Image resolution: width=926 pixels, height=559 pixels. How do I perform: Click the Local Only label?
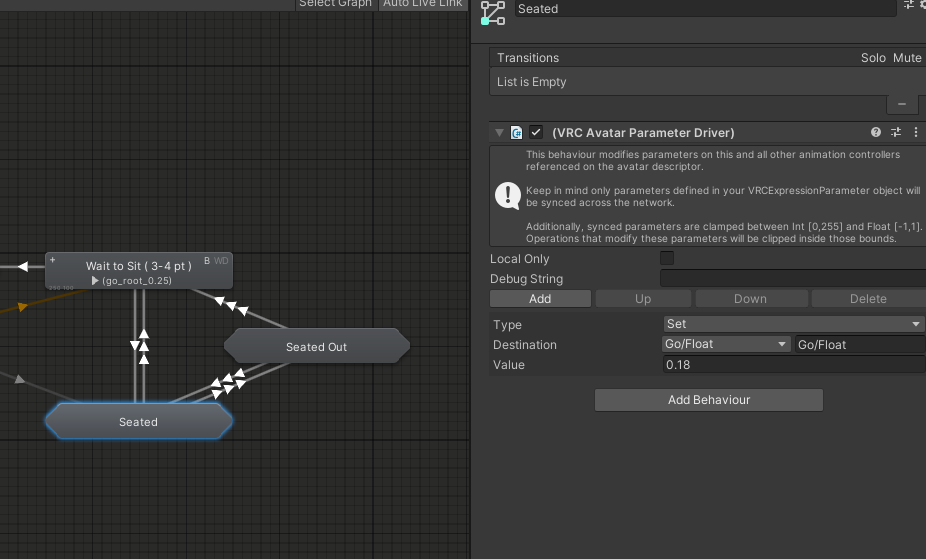click(520, 259)
